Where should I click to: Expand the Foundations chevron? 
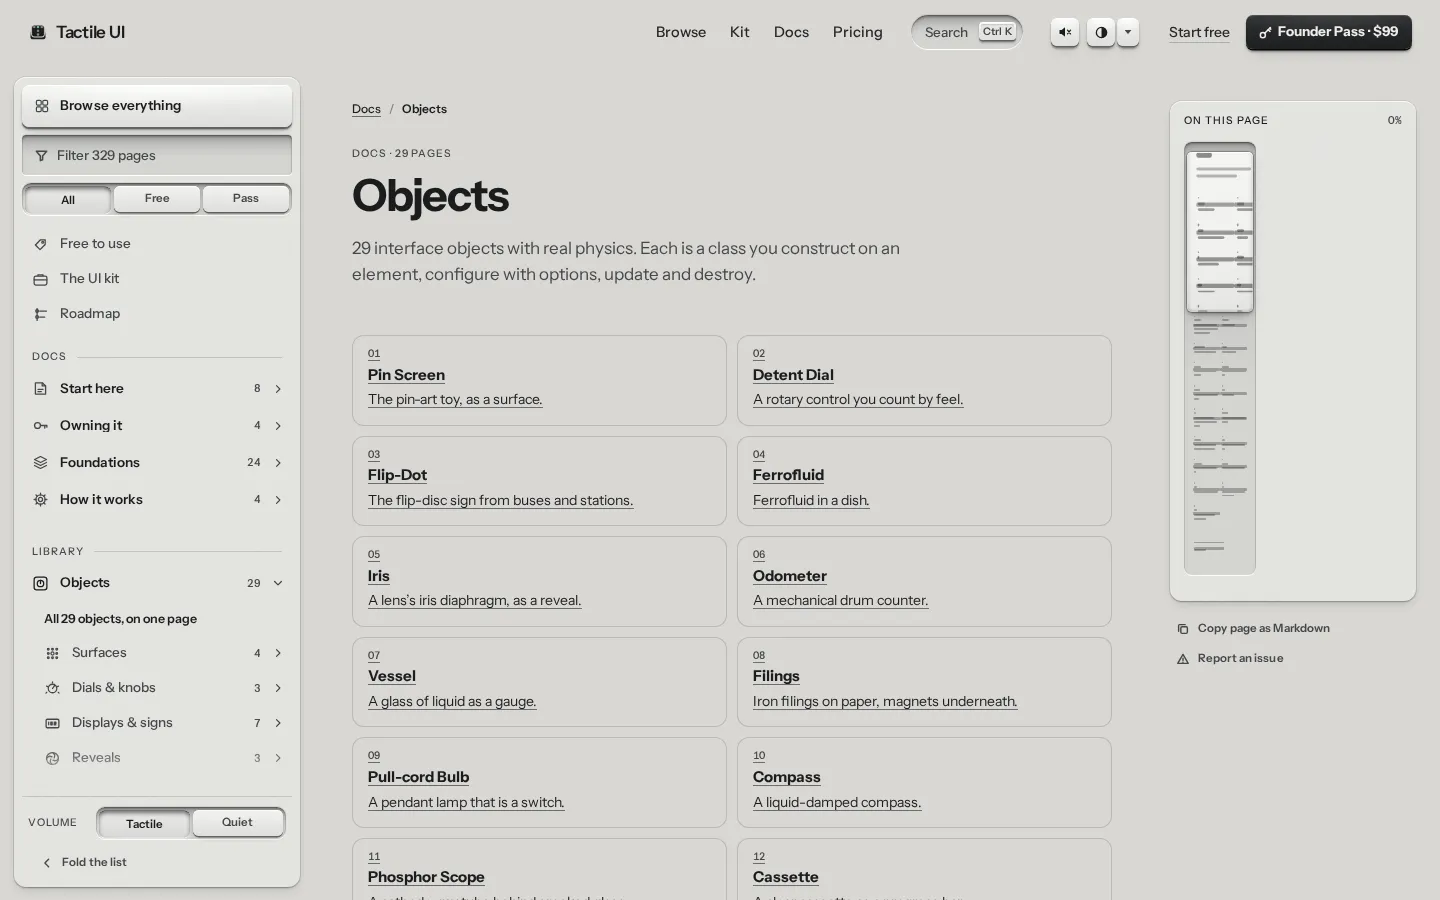pos(278,463)
